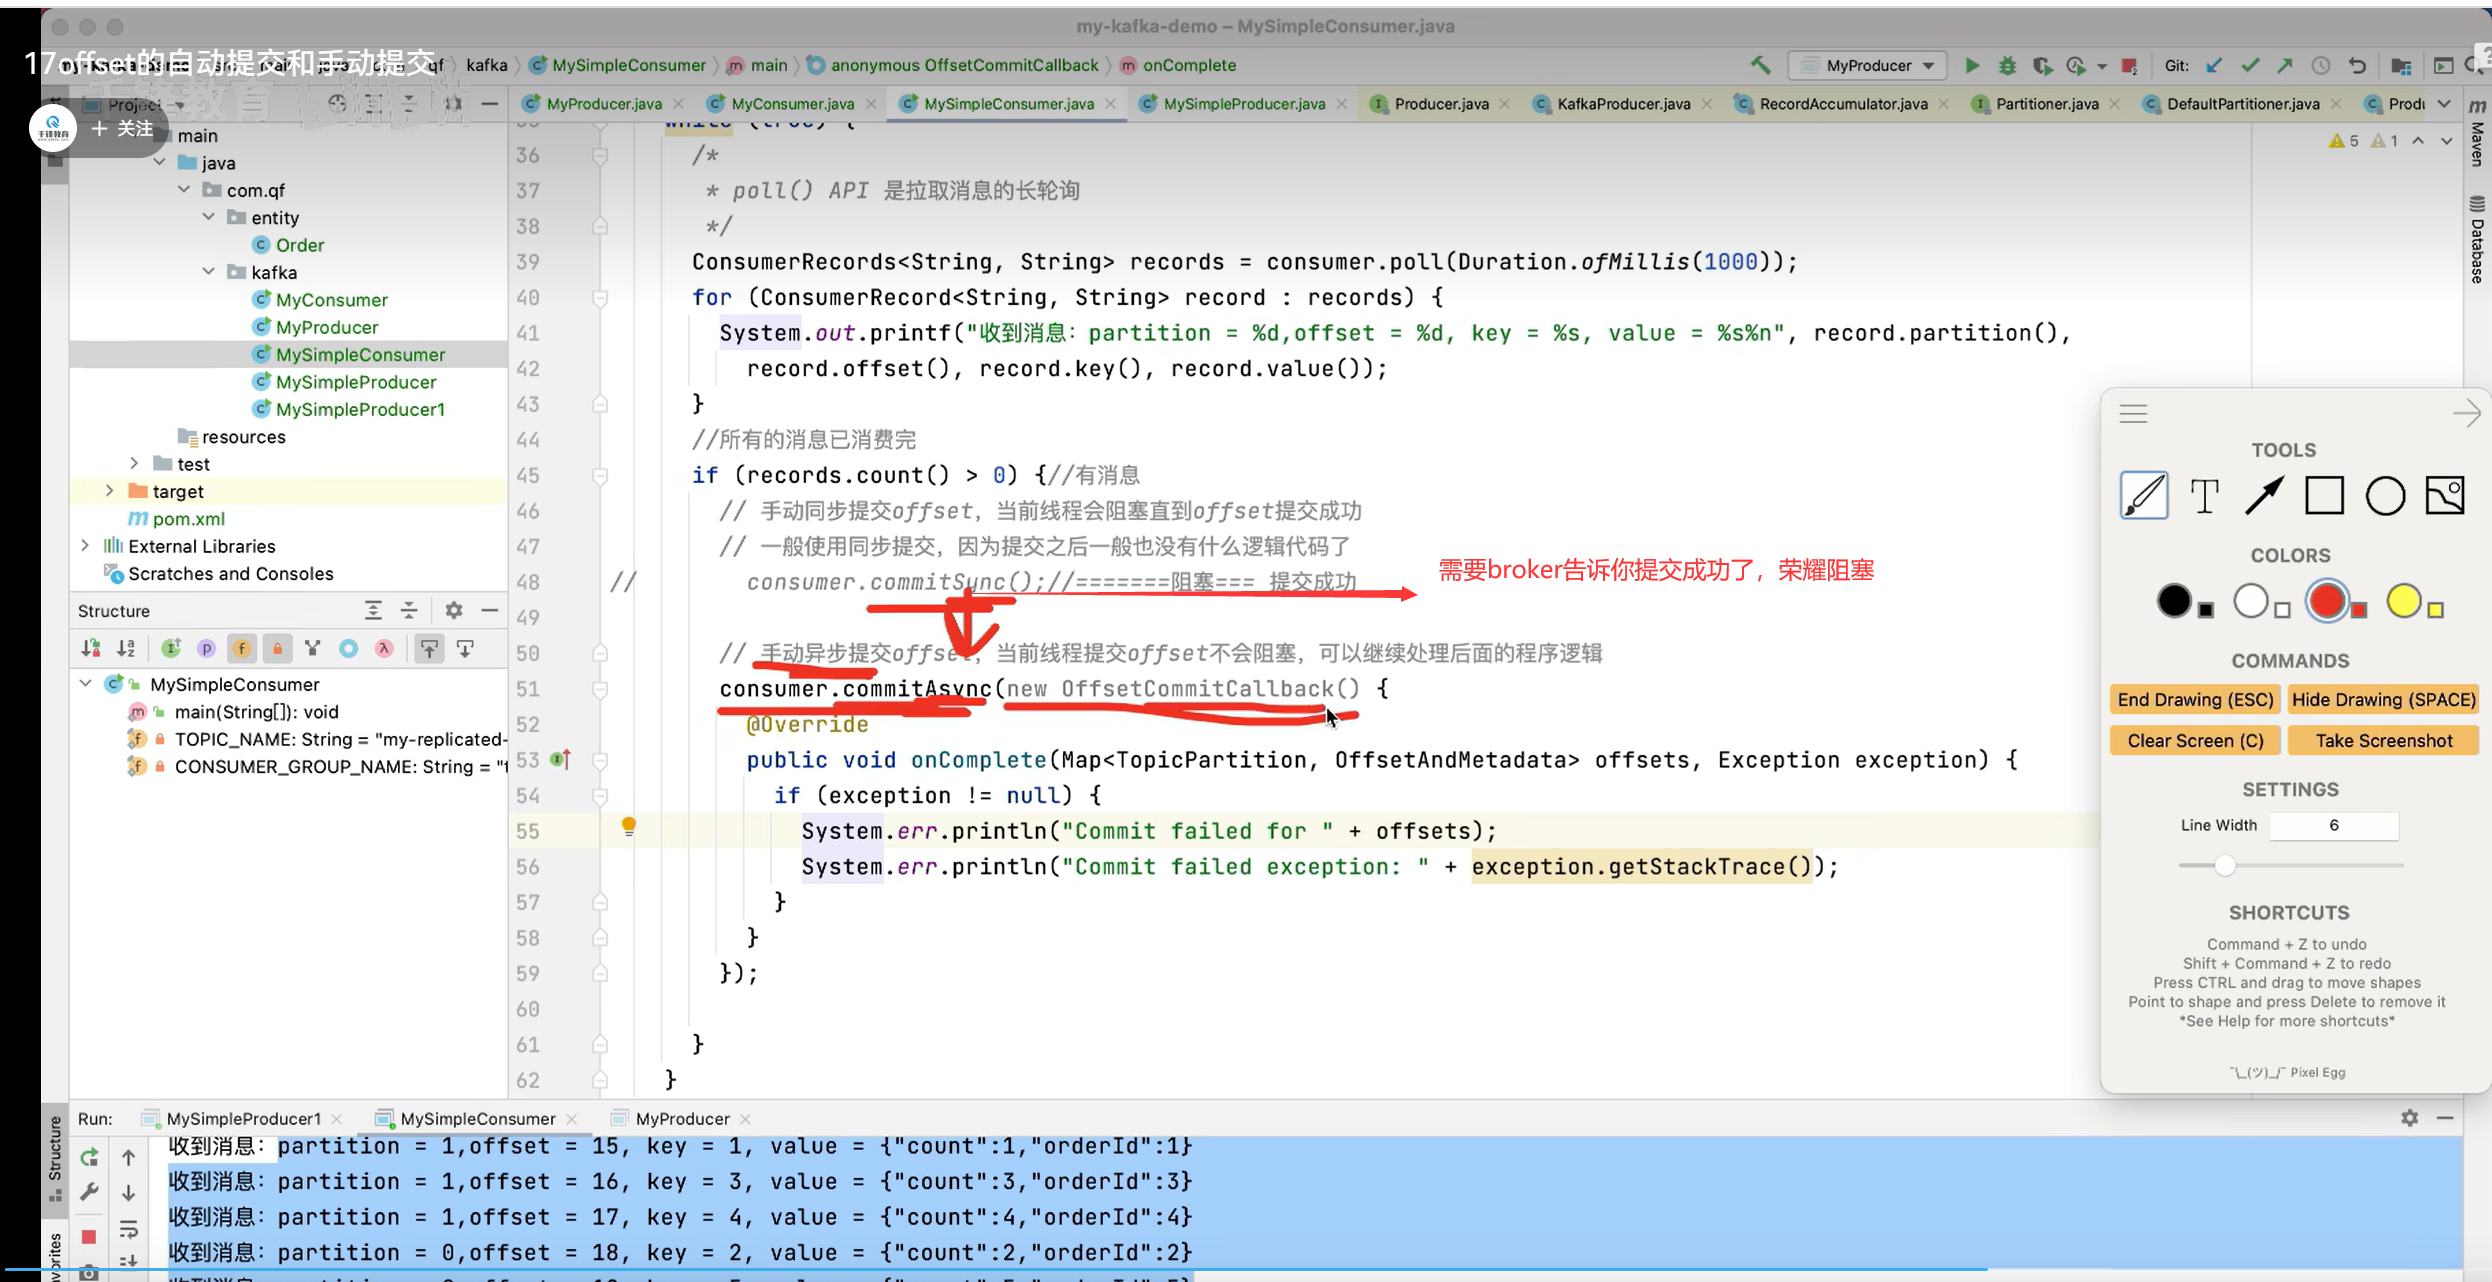The height and width of the screenshot is (1282, 2492).
Task: Click the Debug bug icon
Action: (x=2006, y=66)
